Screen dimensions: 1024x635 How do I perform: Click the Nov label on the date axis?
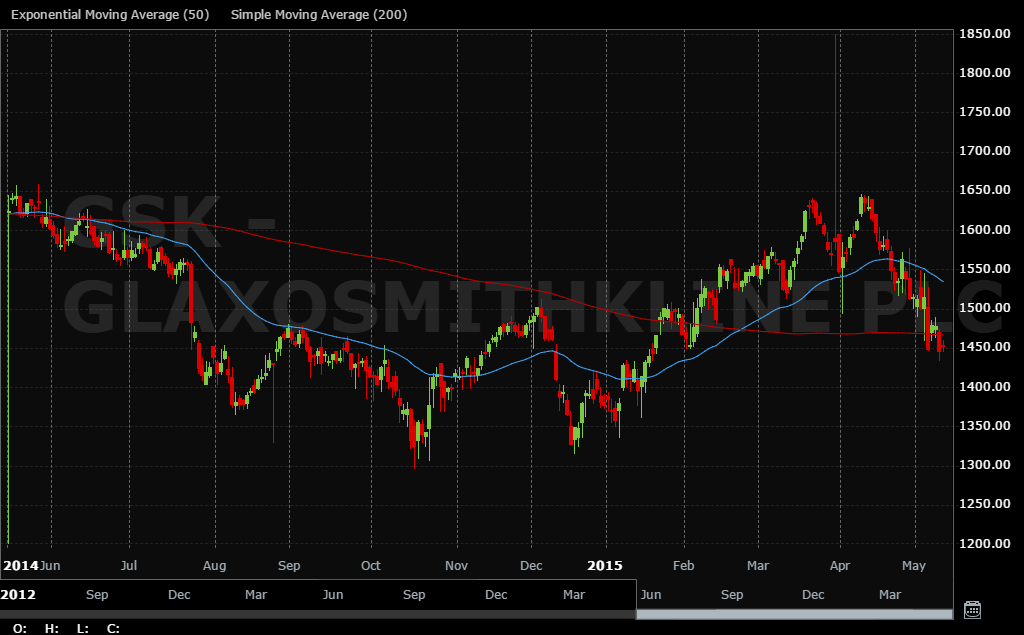point(456,565)
